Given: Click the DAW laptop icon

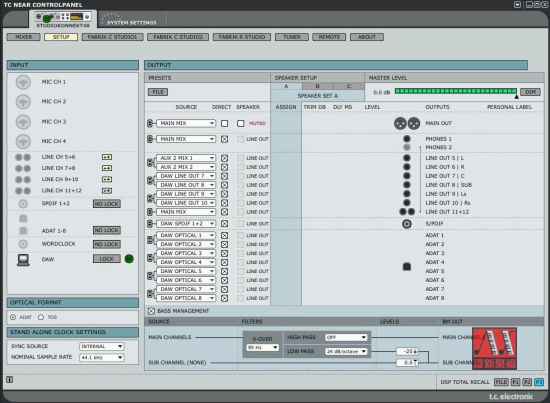Looking at the screenshot, I should tap(23, 260).
